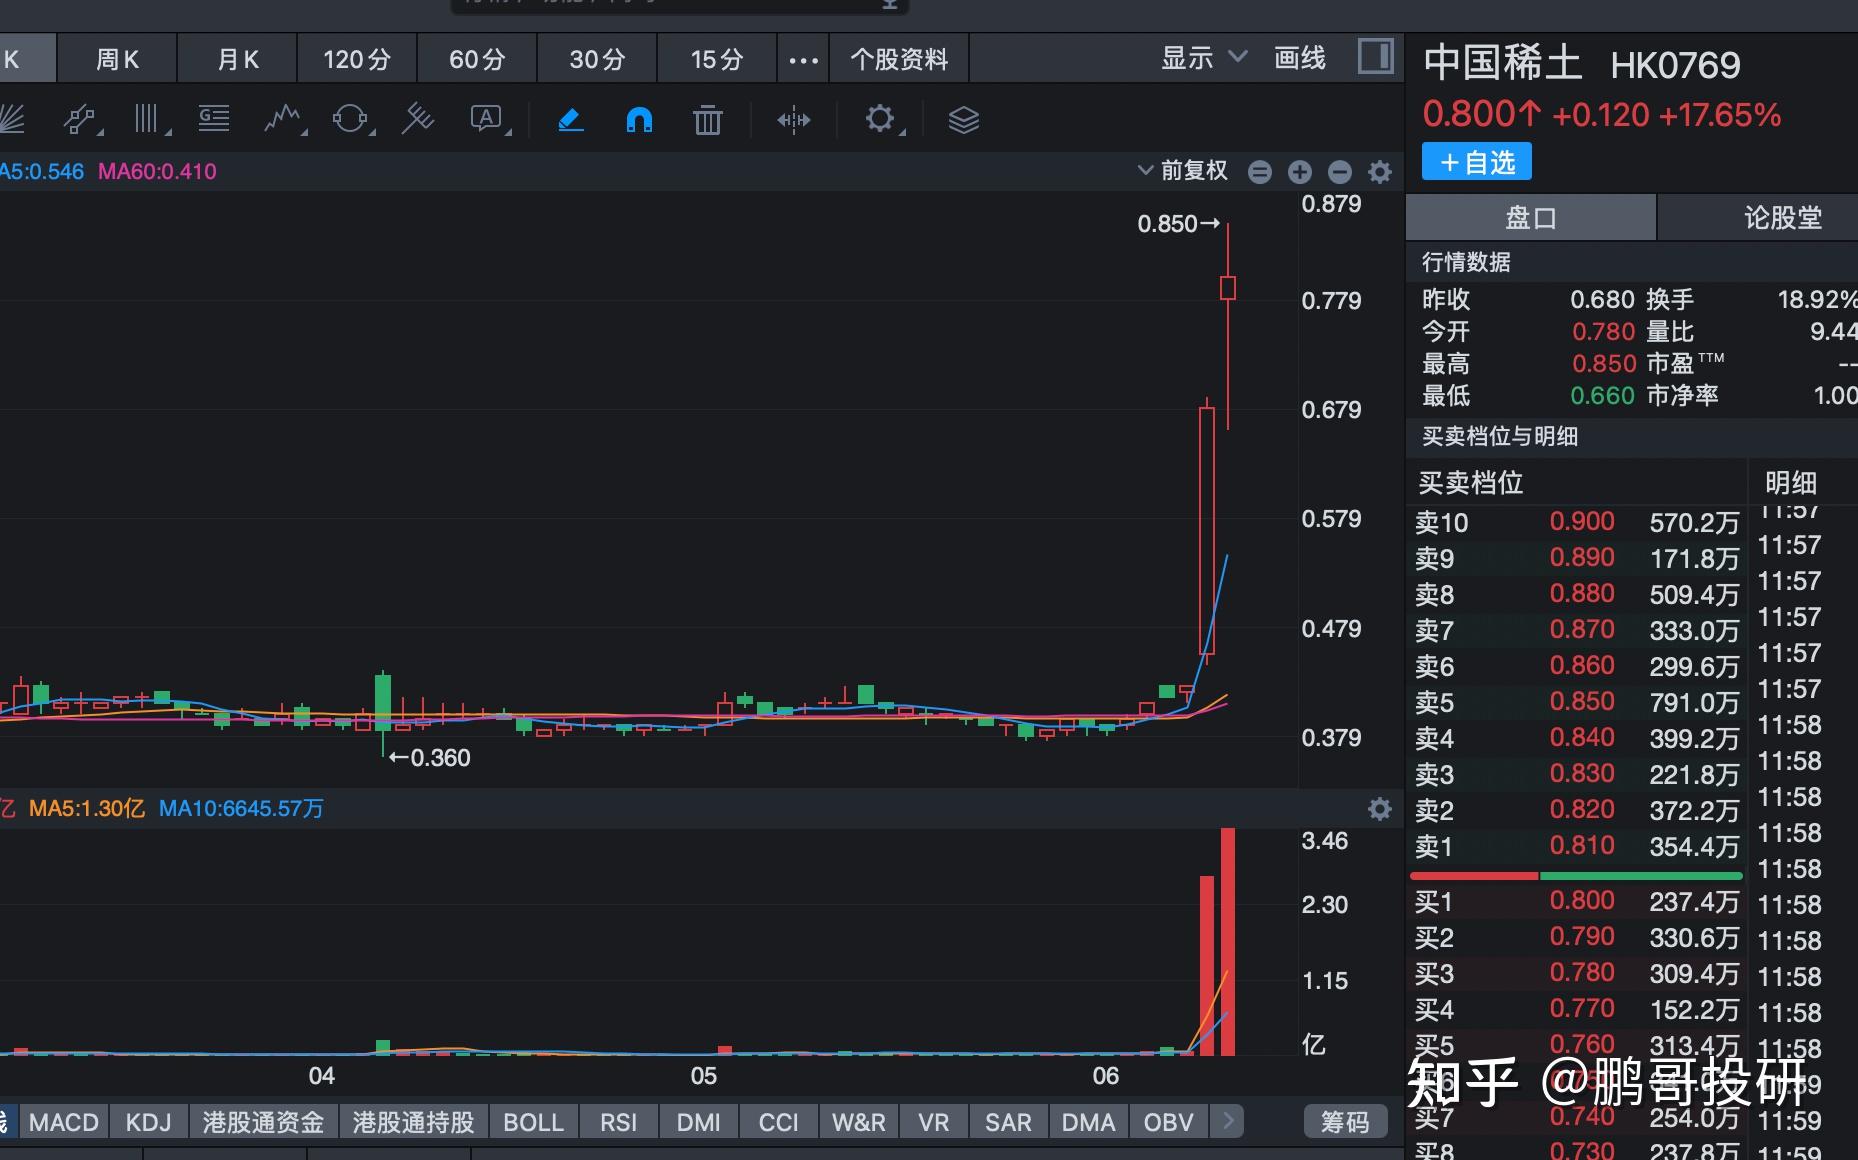Viewport: 1858px width, 1160px height.
Task: Add stock via +自选 button
Action: tap(1477, 162)
